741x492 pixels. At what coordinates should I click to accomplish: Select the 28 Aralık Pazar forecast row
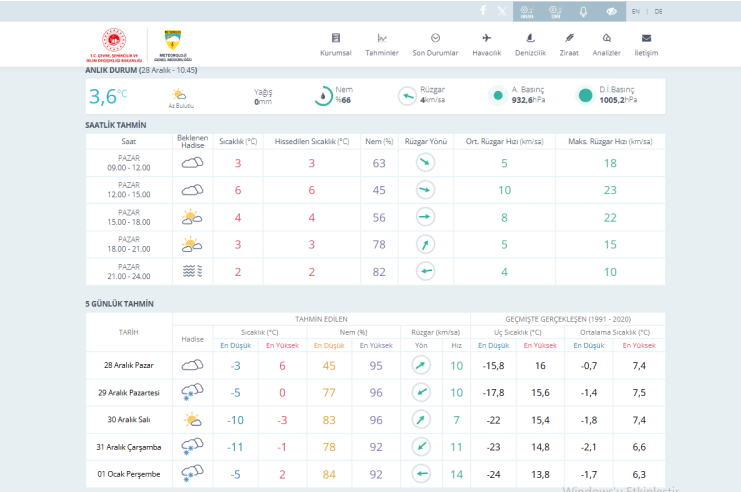tap(128, 365)
